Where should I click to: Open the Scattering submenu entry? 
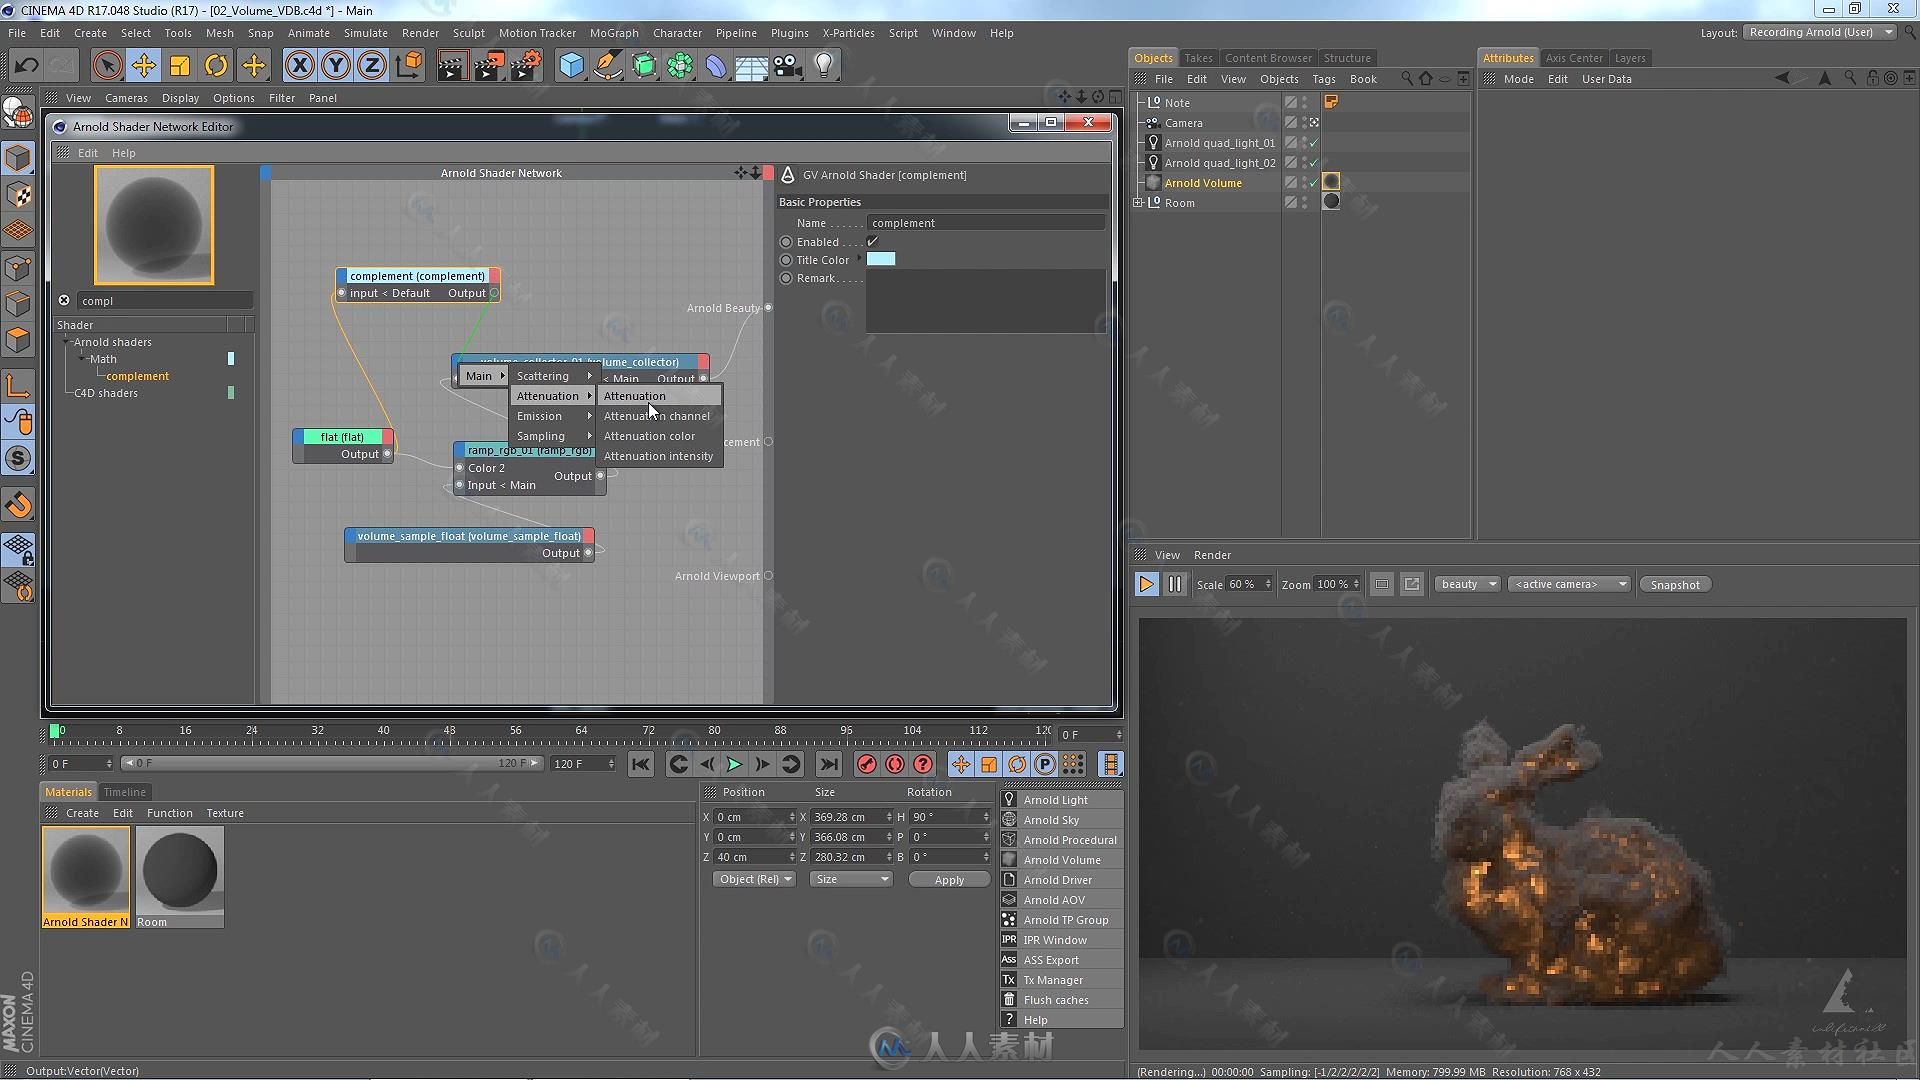(x=553, y=376)
